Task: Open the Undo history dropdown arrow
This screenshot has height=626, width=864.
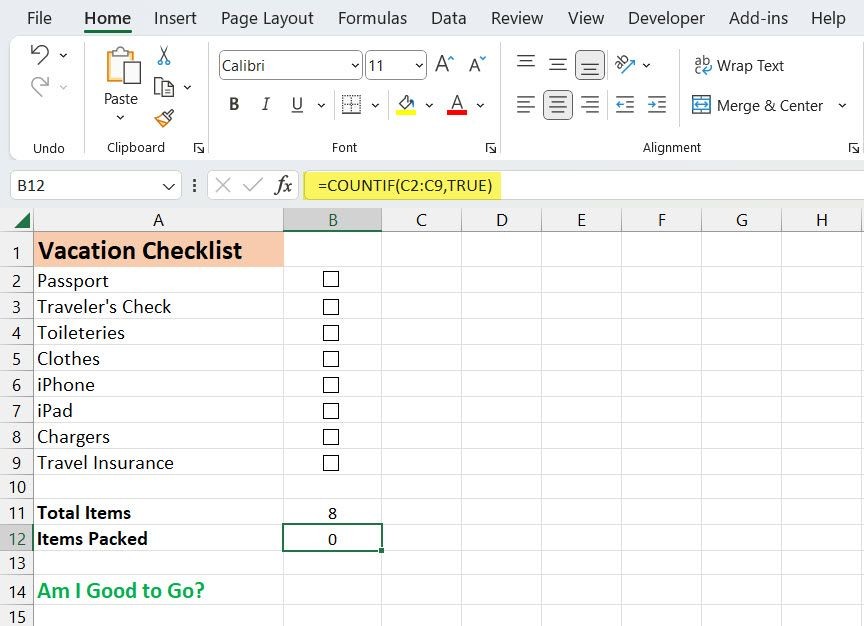Action: (63, 55)
